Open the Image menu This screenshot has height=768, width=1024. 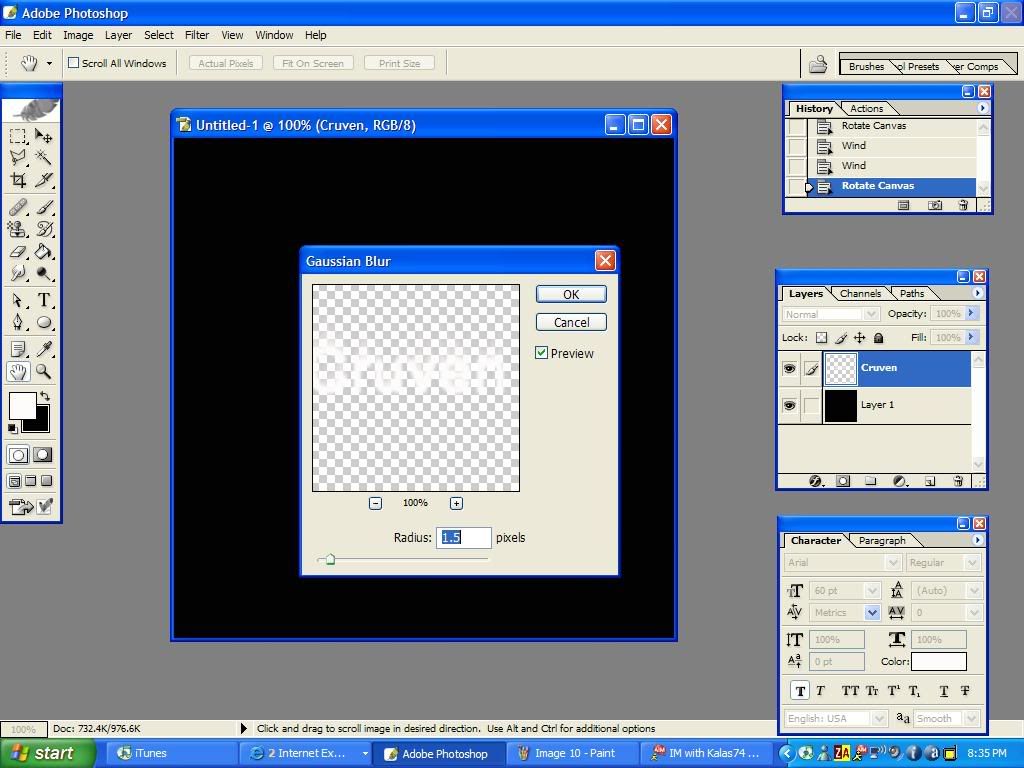pyautogui.click(x=78, y=35)
